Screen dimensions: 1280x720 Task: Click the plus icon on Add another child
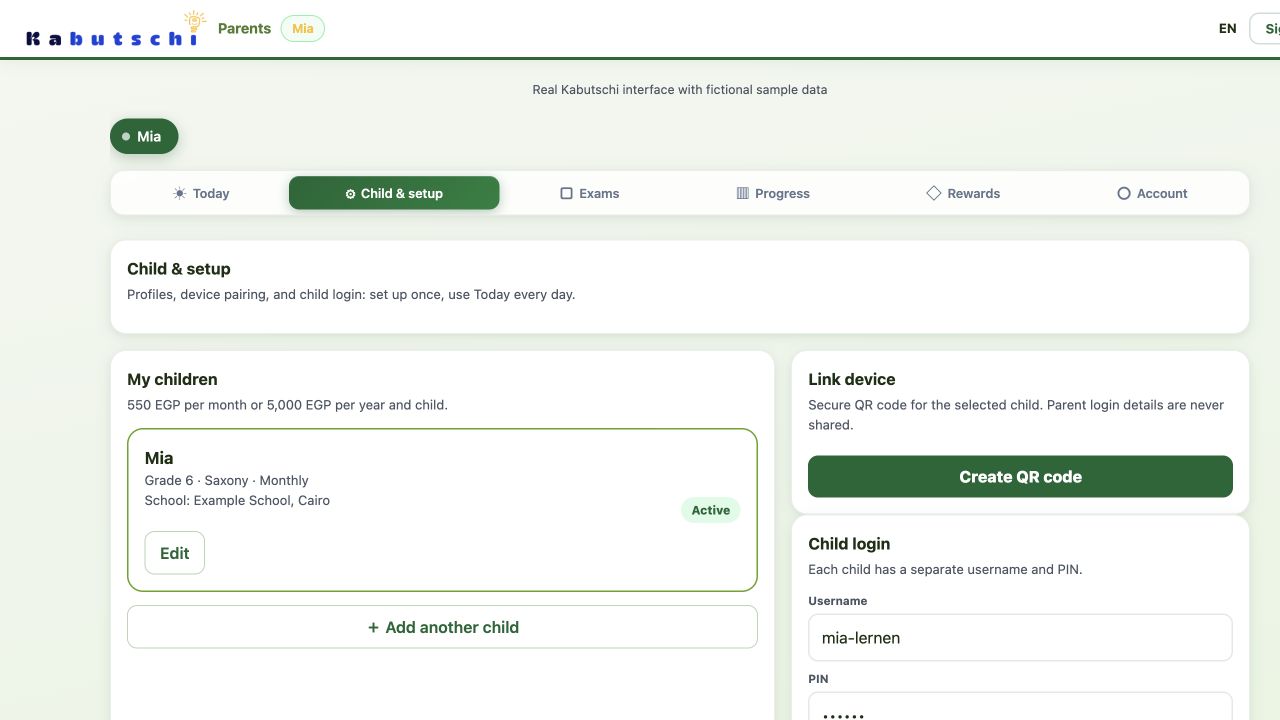[373, 627]
